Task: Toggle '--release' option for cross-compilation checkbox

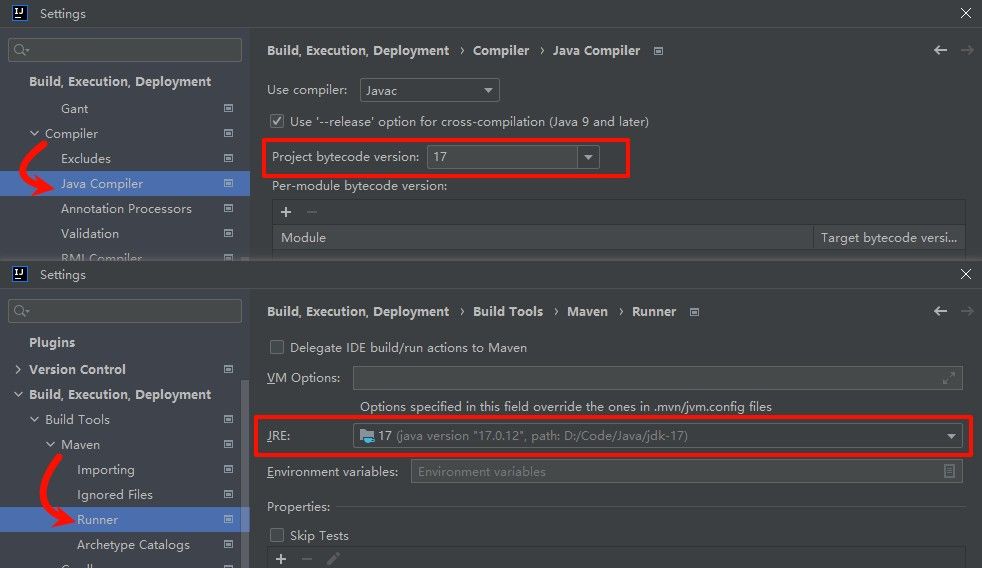Action: coord(277,121)
